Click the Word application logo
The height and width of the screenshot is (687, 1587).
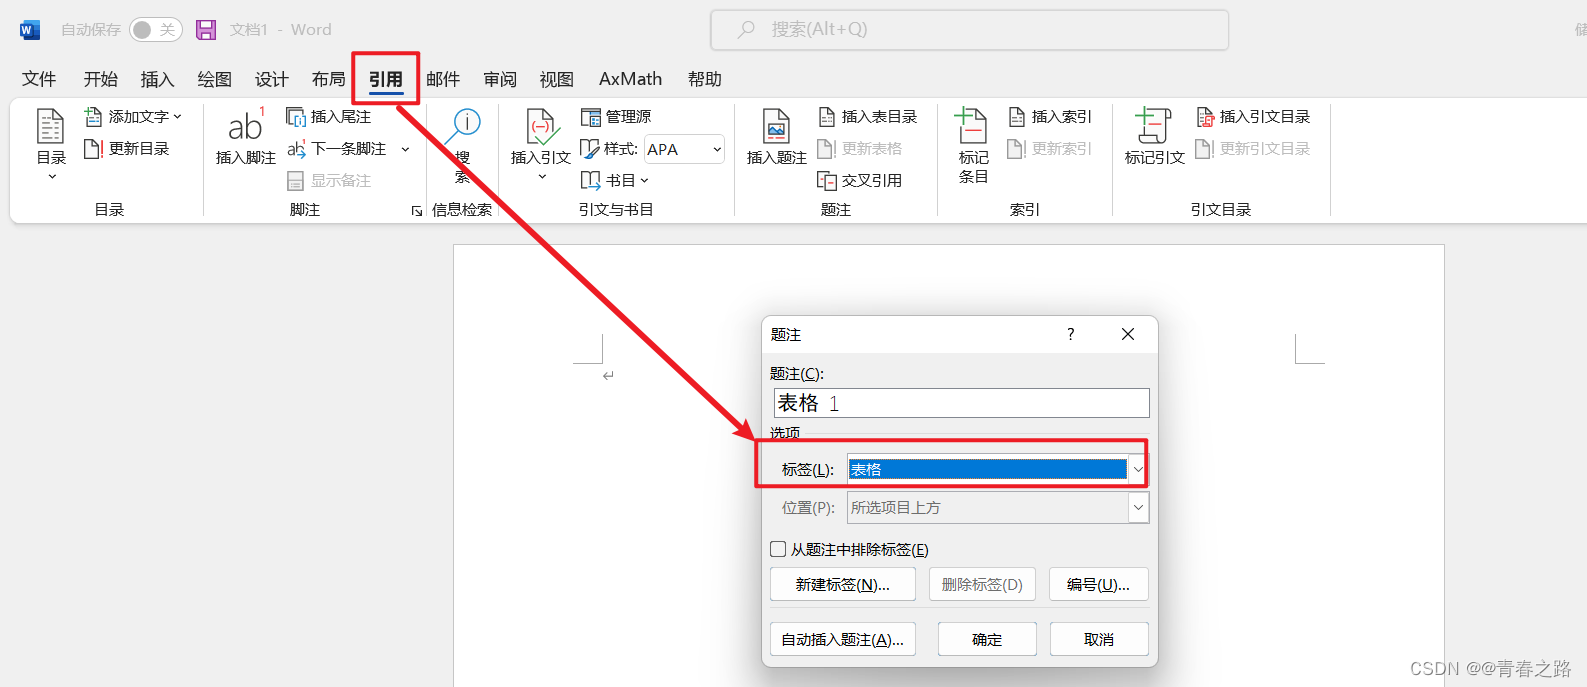click(29, 30)
